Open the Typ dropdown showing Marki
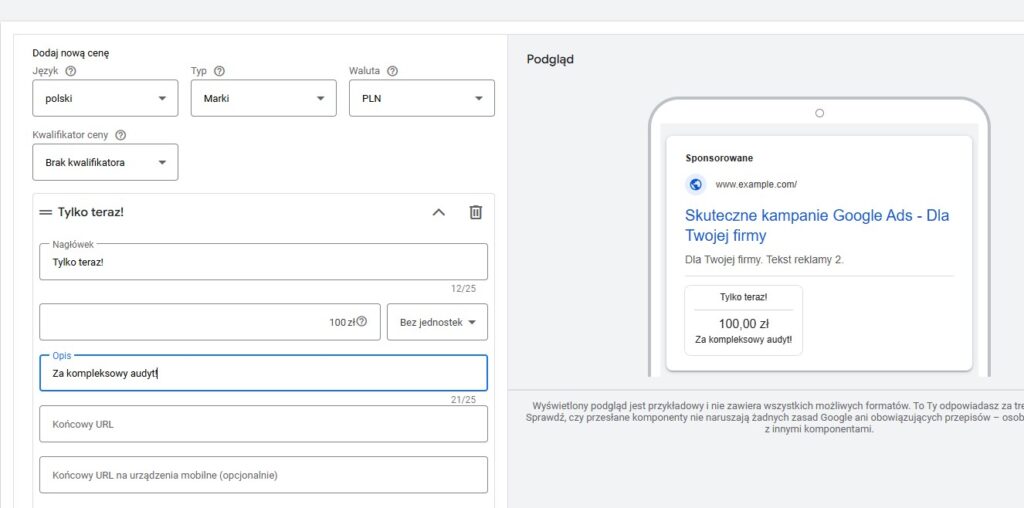Screen dimensions: 1024x508 click(263, 98)
